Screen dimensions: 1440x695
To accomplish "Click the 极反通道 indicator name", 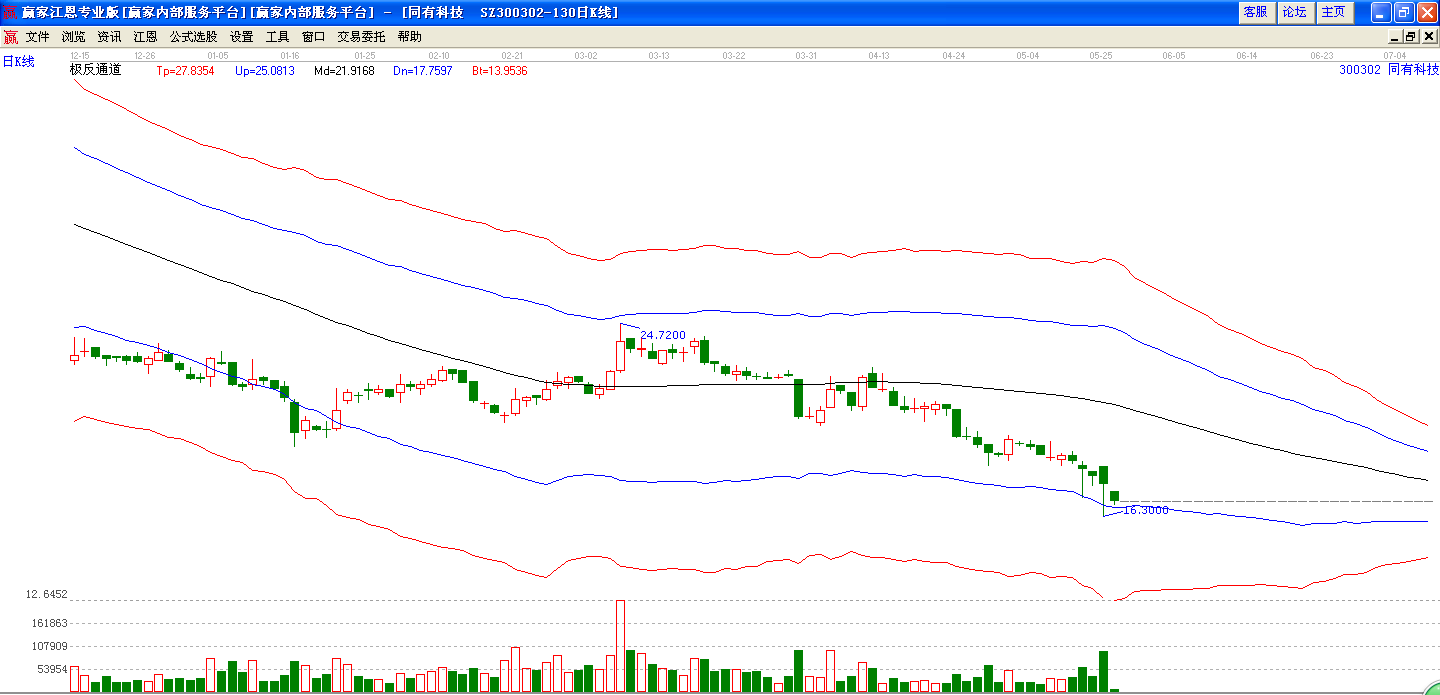I will [95, 70].
